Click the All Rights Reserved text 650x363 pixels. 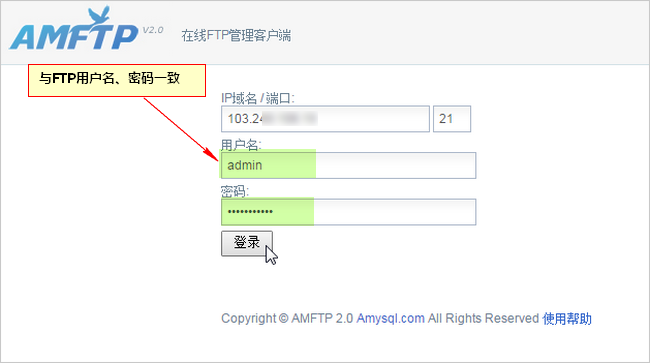click(x=483, y=318)
